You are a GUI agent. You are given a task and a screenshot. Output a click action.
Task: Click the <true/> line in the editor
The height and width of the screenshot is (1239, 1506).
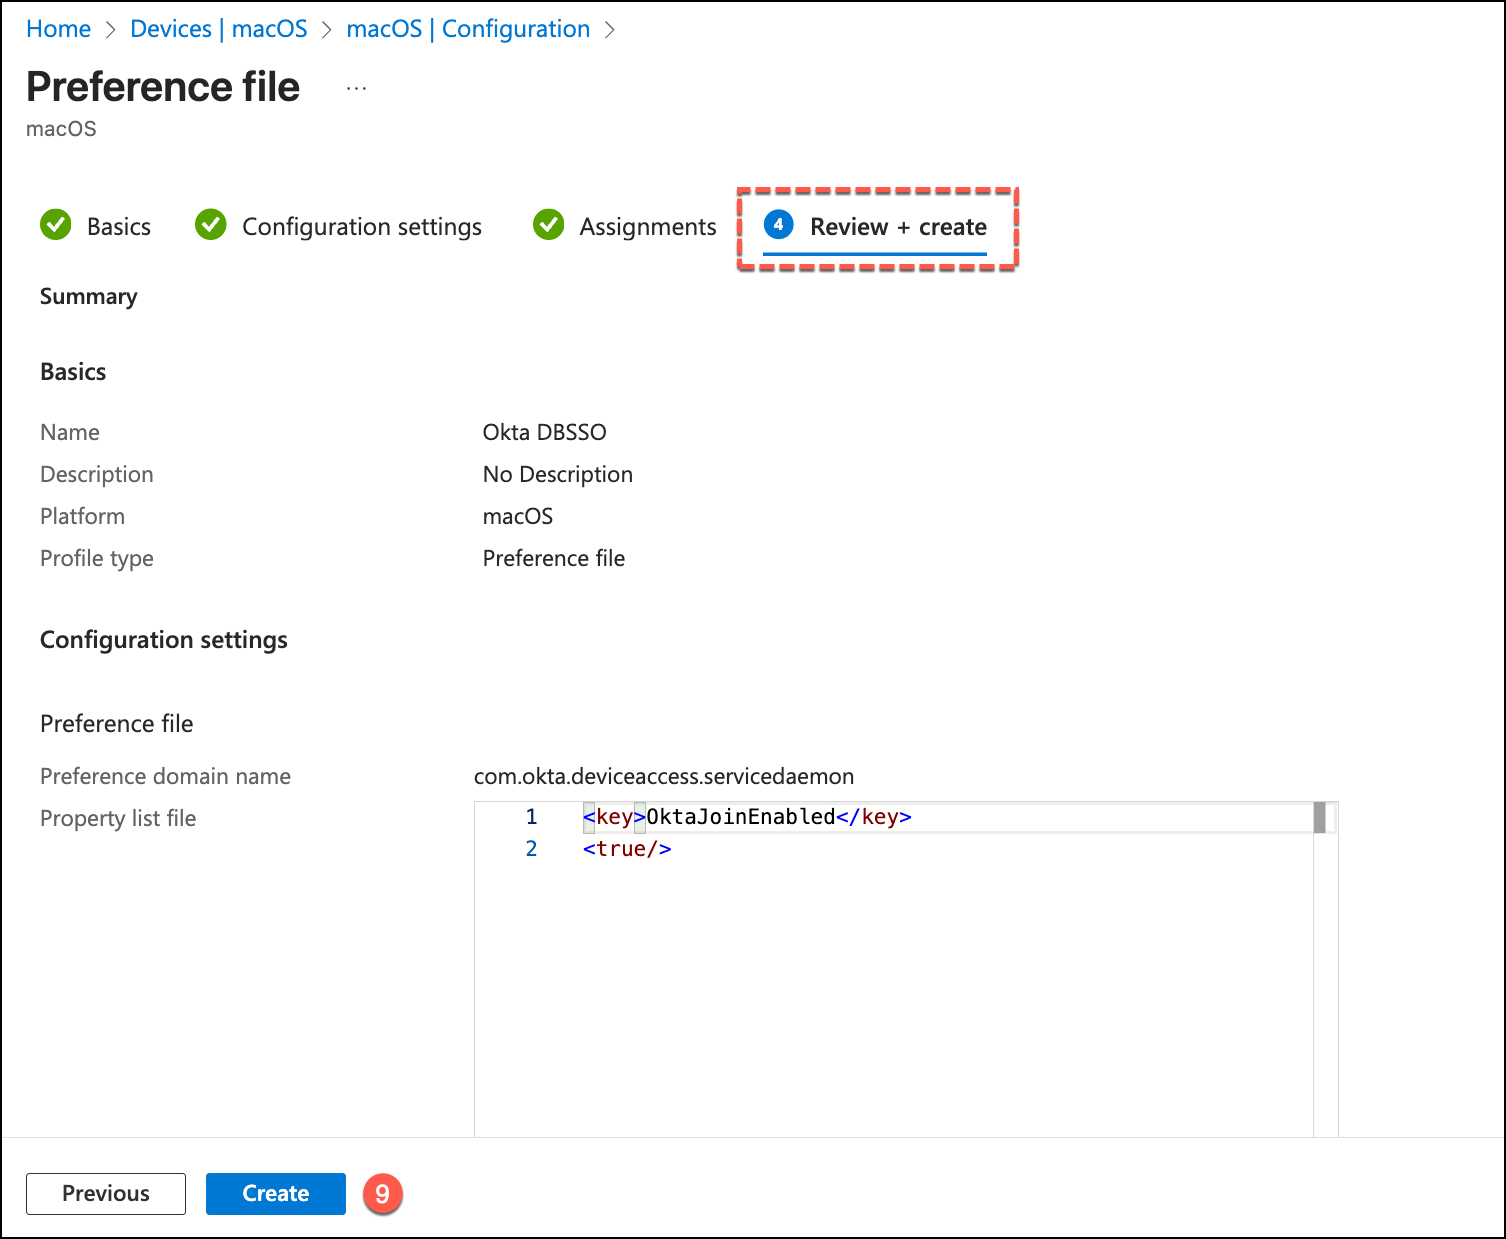pyautogui.click(x=627, y=849)
